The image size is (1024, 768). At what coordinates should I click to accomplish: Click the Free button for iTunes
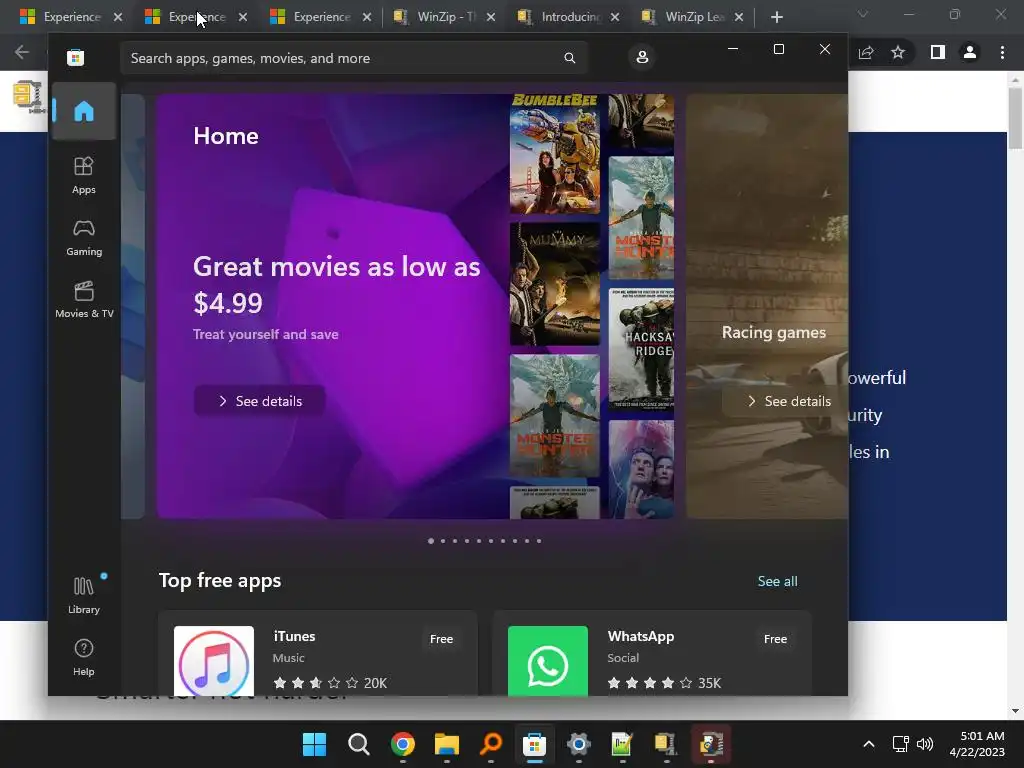point(441,639)
